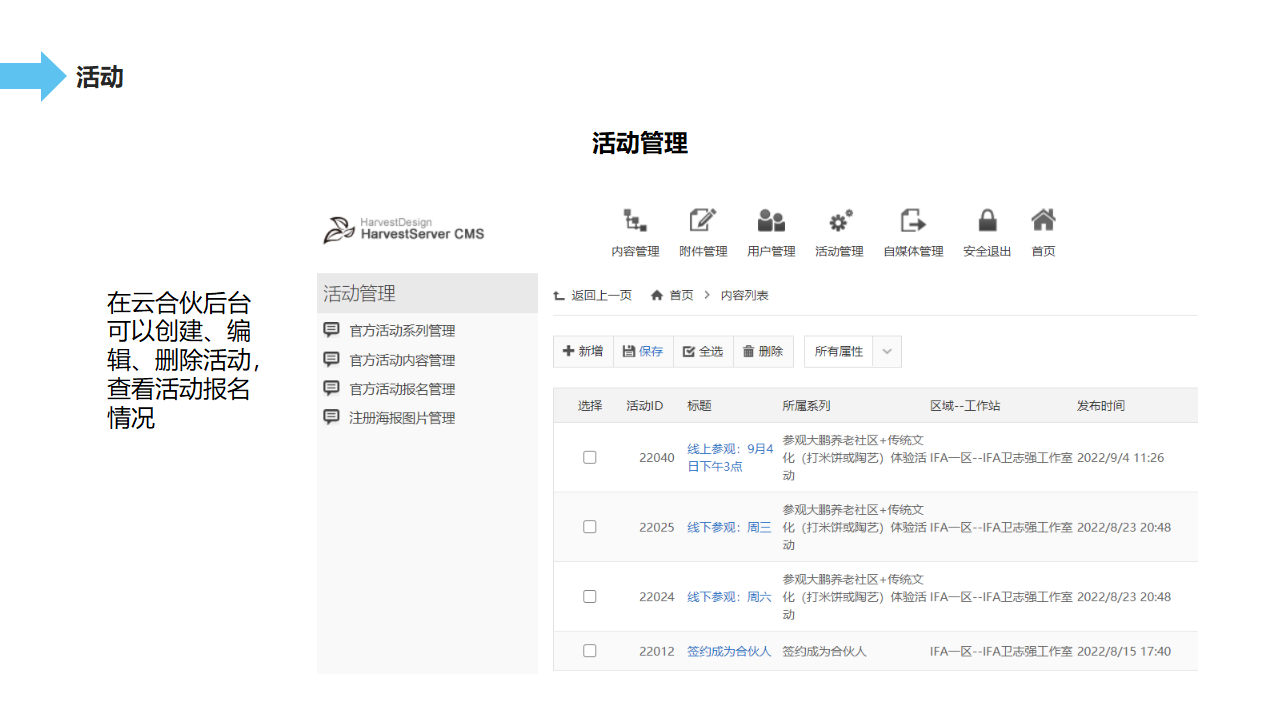Open 附件管理 attachment management icon

703,220
